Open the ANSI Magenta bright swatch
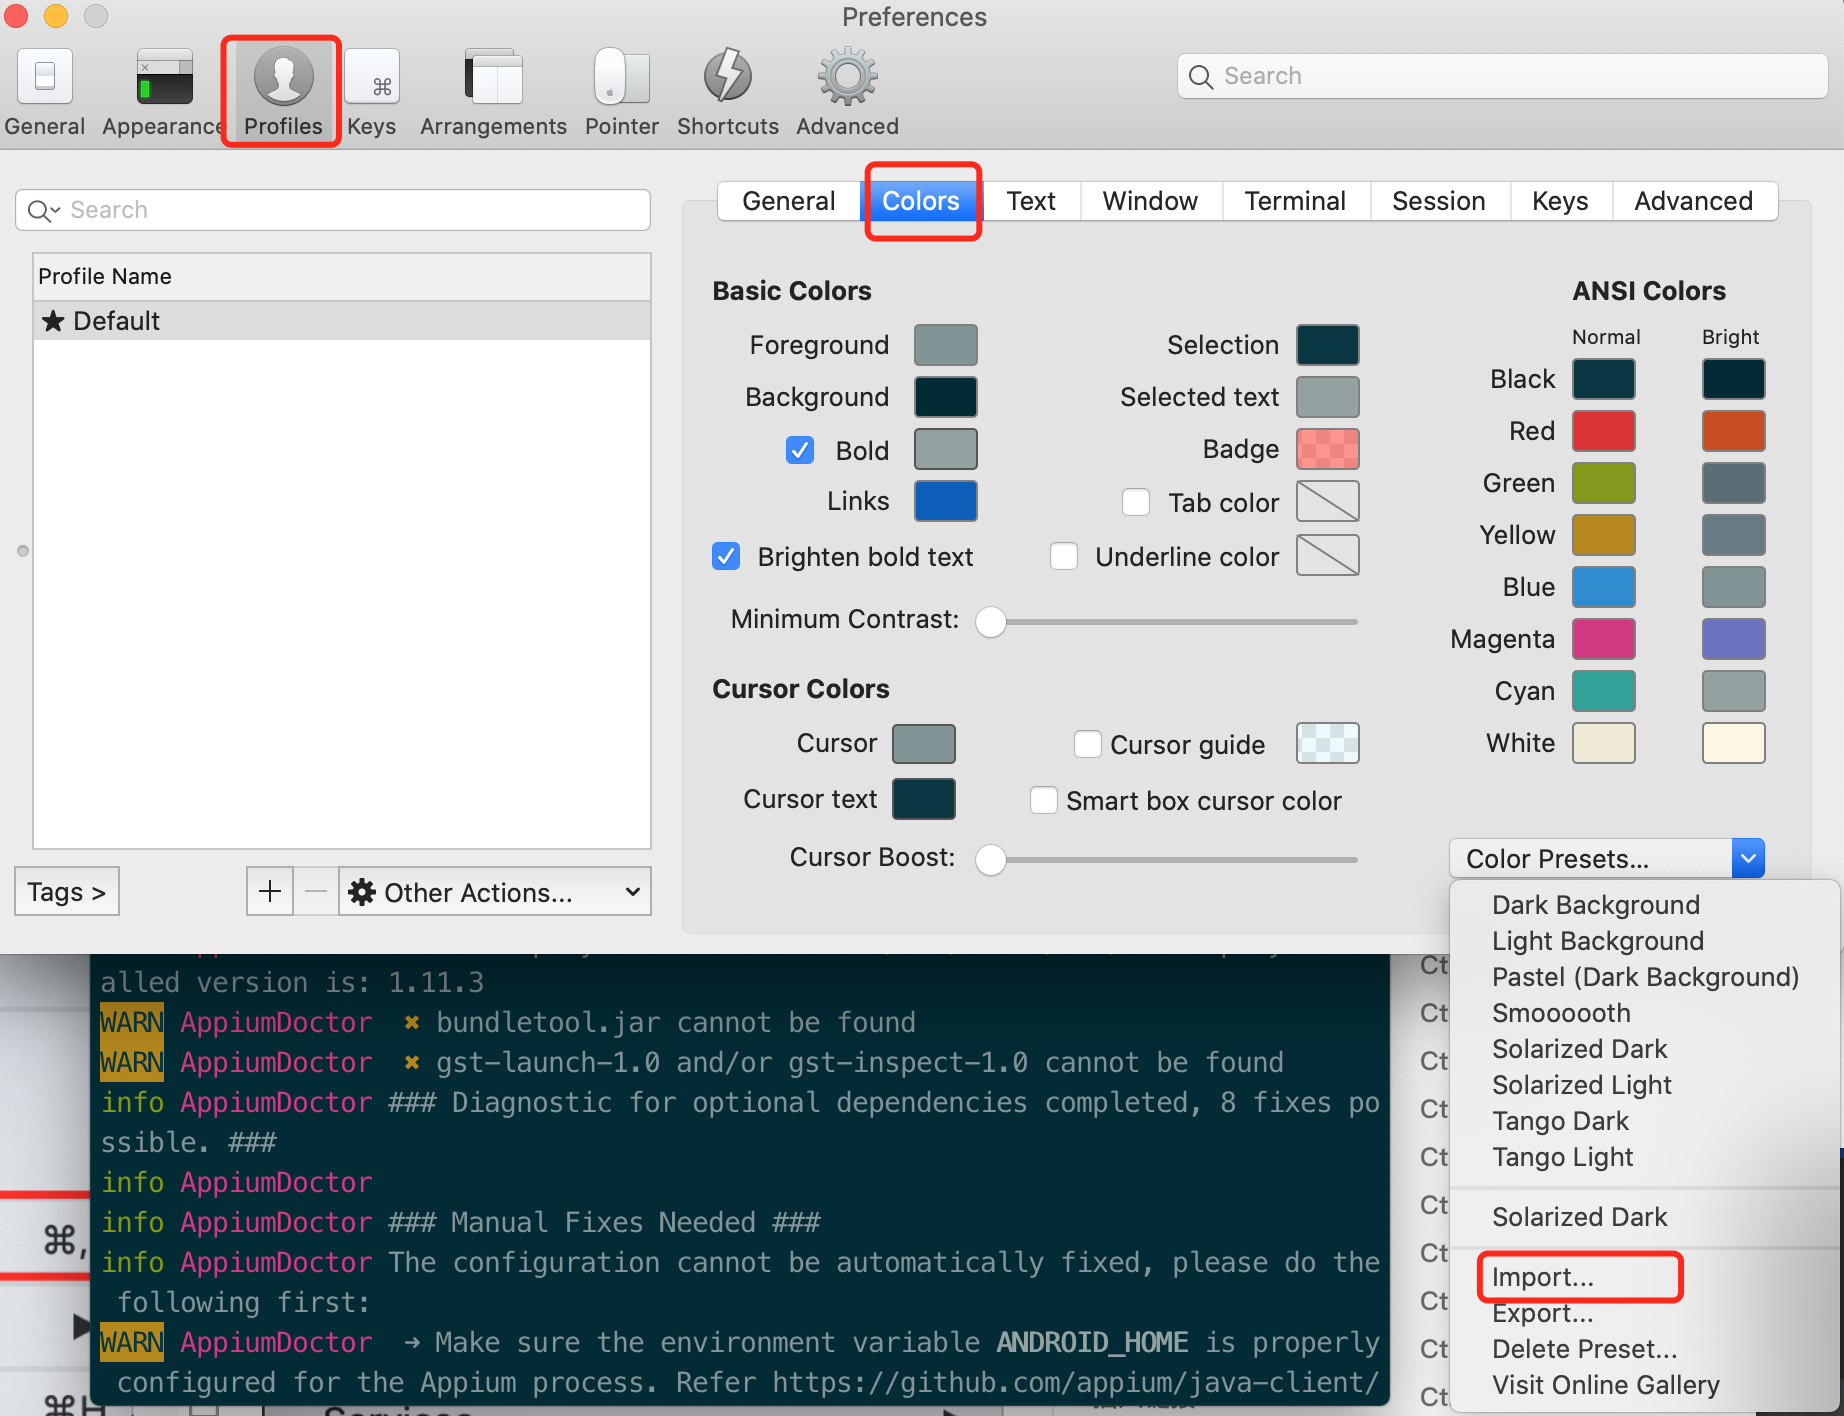This screenshot has width=1844, height=1416. pyautogui.click(x=1734, y=639)
